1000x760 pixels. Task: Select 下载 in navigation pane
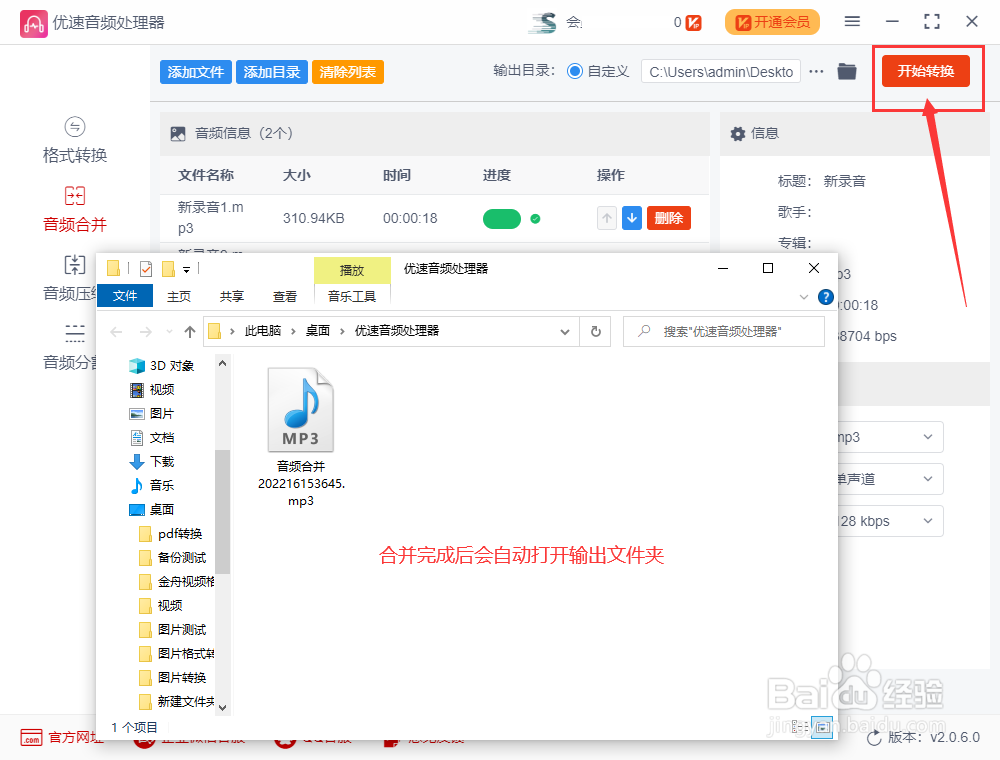(x=152, y=462)
